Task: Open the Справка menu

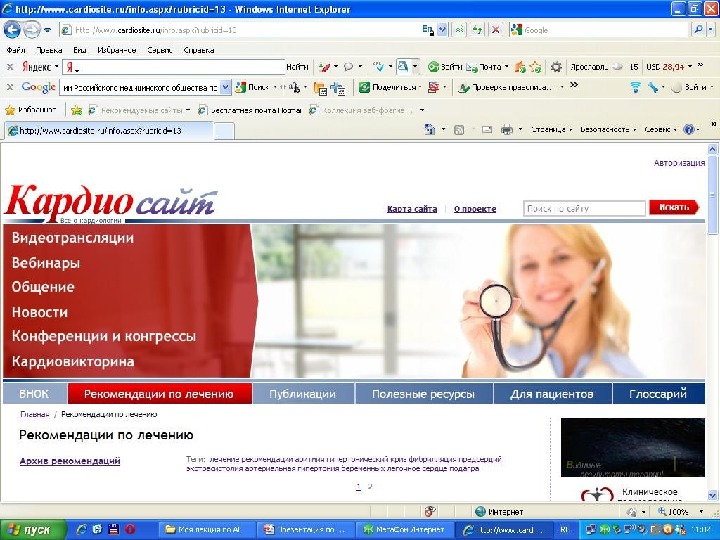Action: point(198,50)
